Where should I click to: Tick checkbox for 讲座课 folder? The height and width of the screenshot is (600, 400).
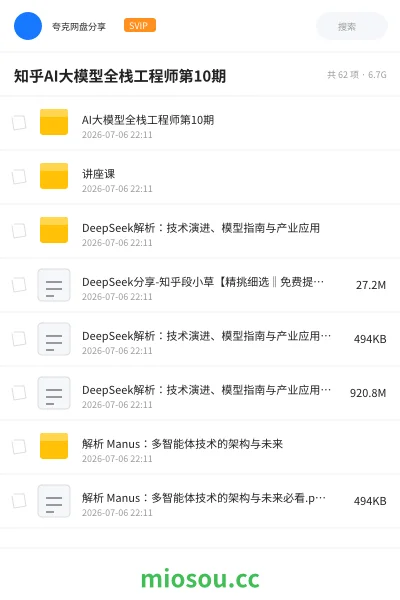click(19, 177)
